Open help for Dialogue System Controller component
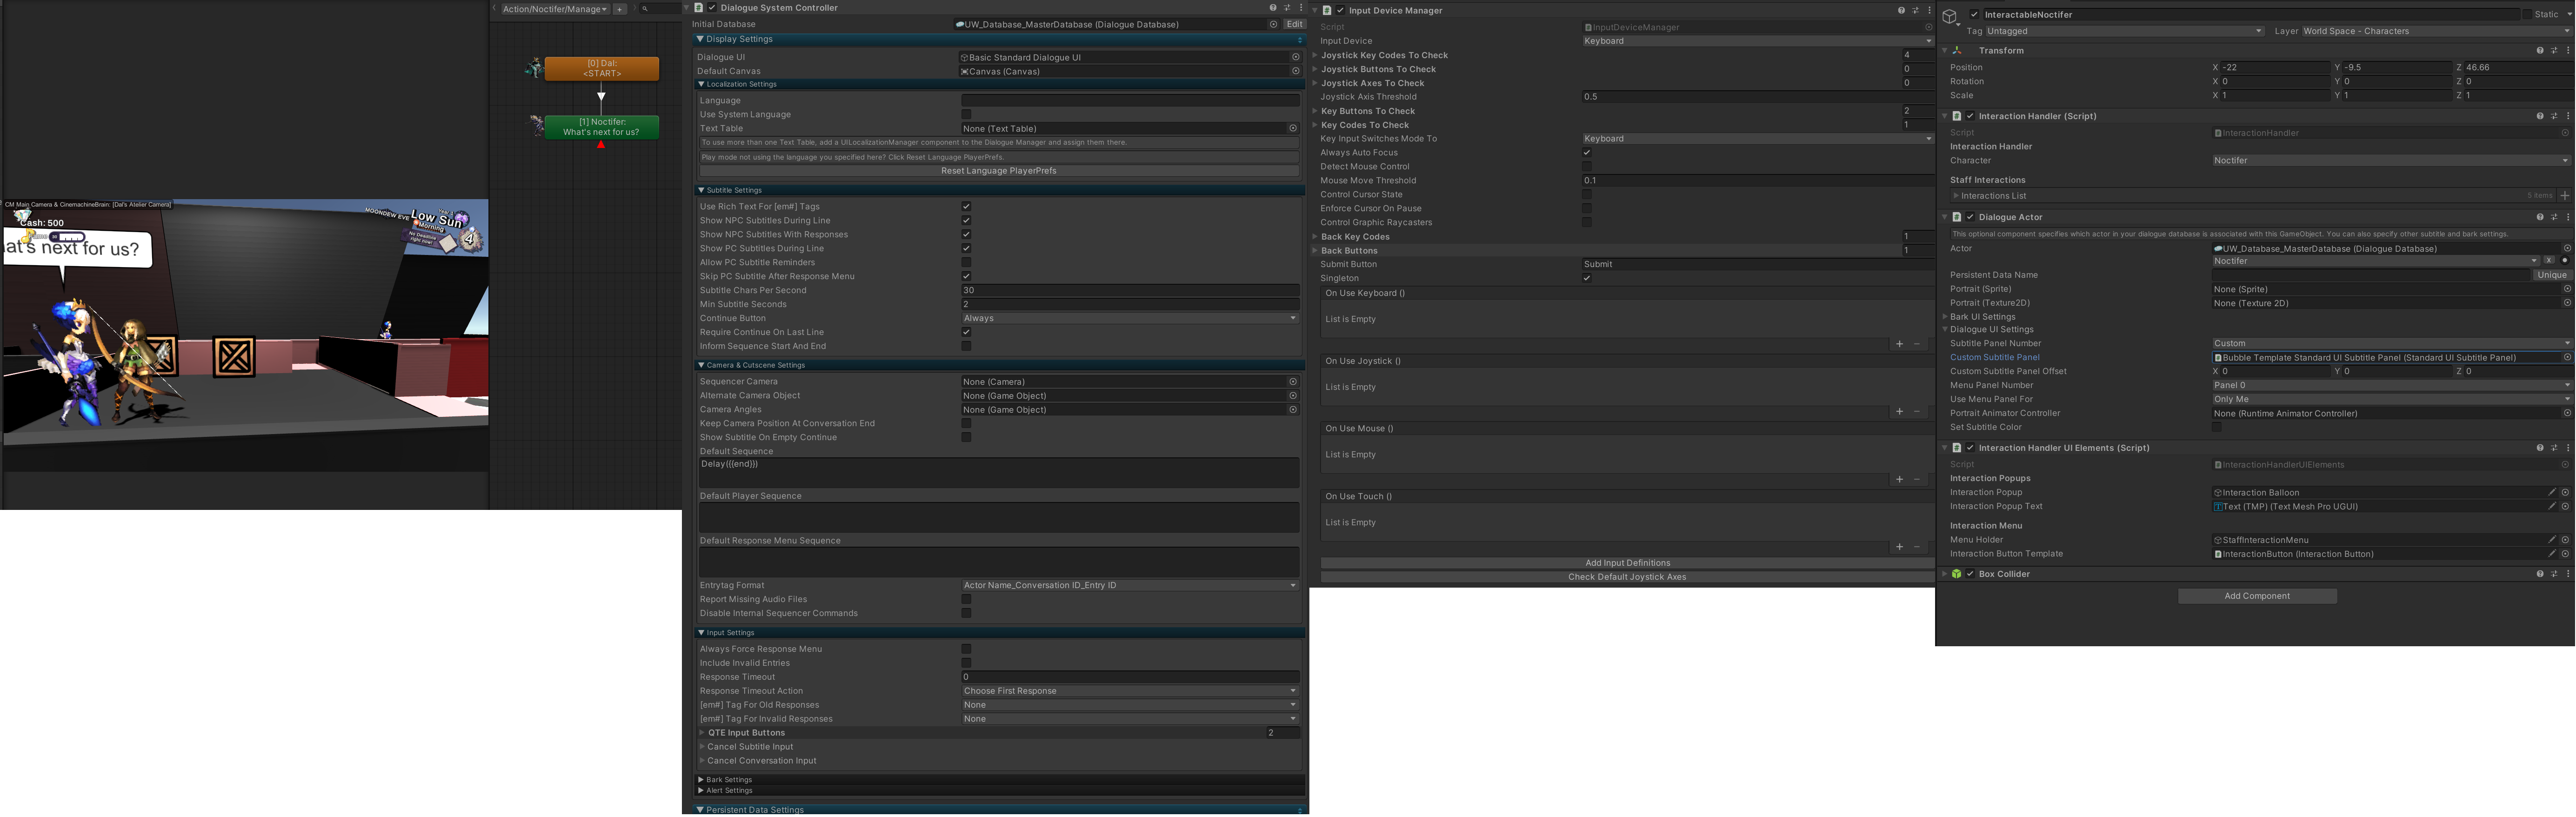 pyautogui.click(x=1272, y=8)
